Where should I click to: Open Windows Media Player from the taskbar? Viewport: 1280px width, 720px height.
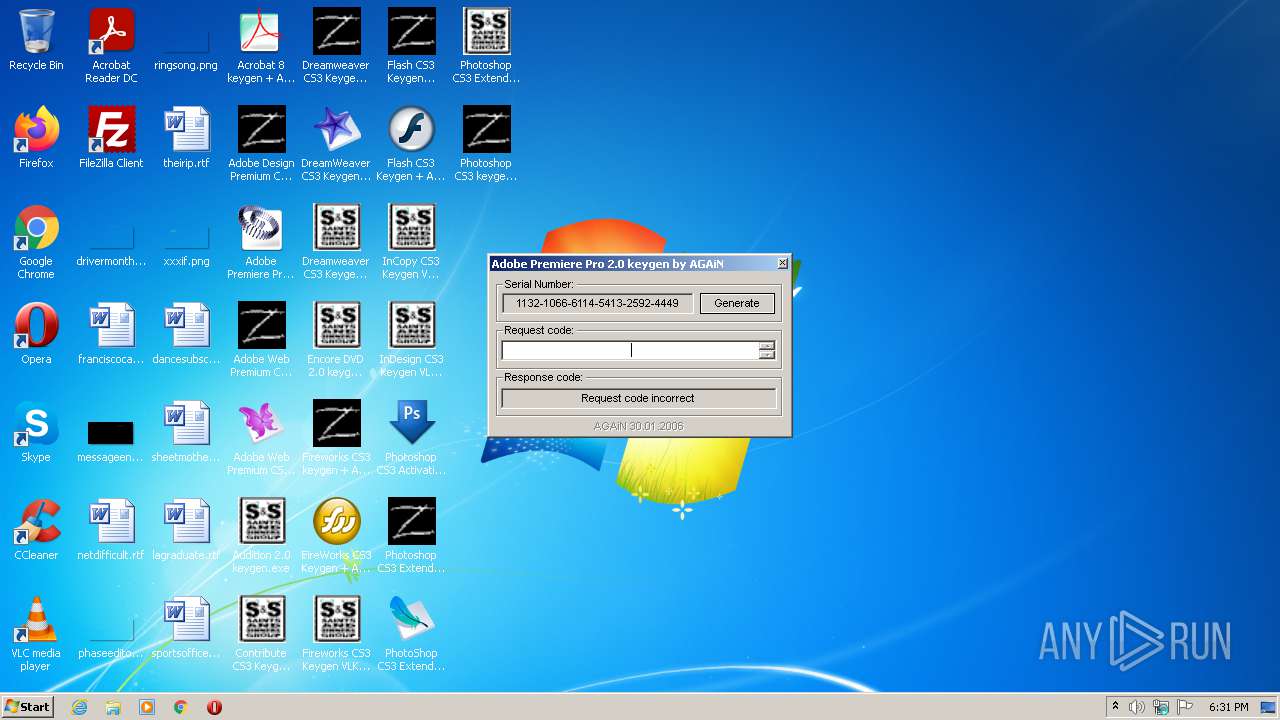147,707
